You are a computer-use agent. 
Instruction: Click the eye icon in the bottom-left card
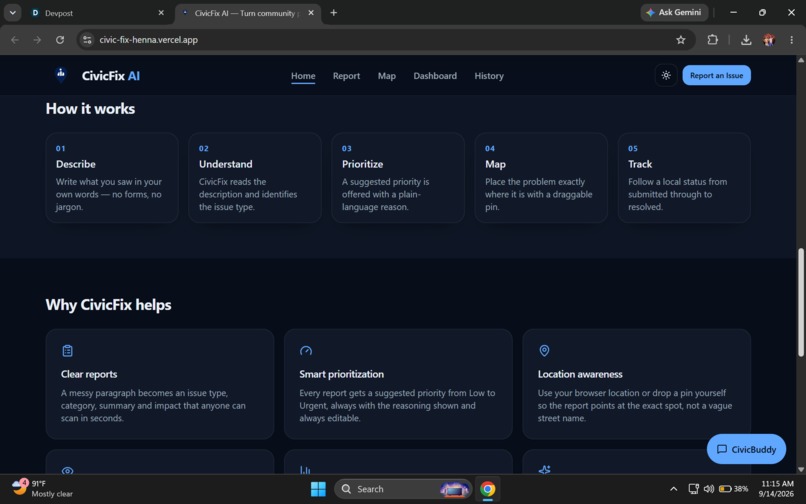tap(67, 470)
